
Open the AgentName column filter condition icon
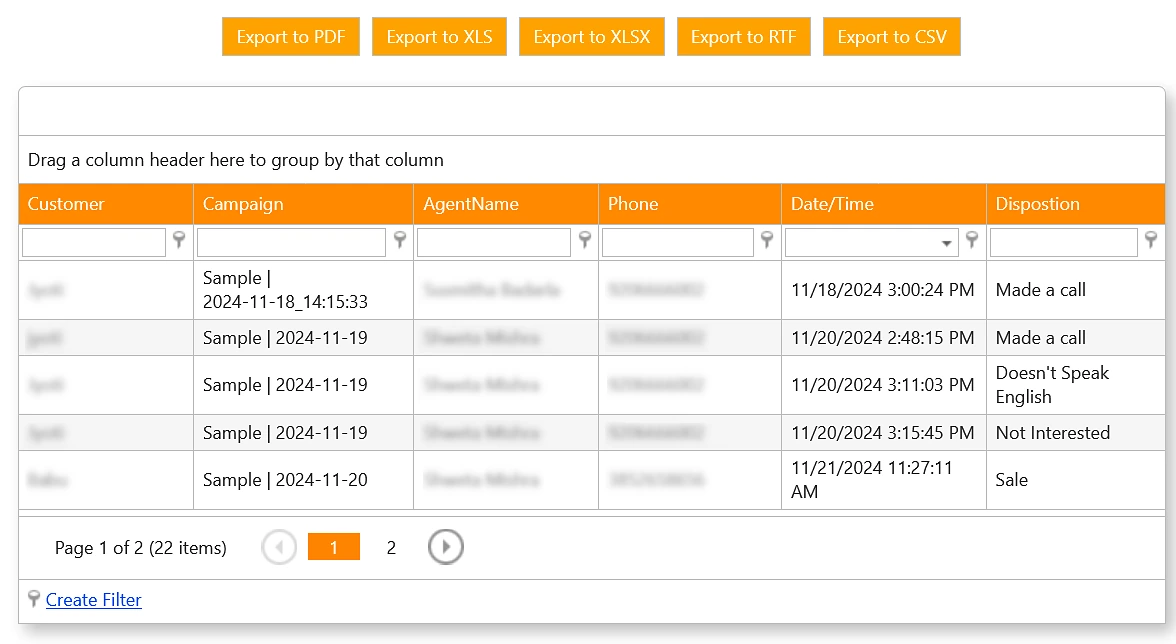click(x=585, y=240)
